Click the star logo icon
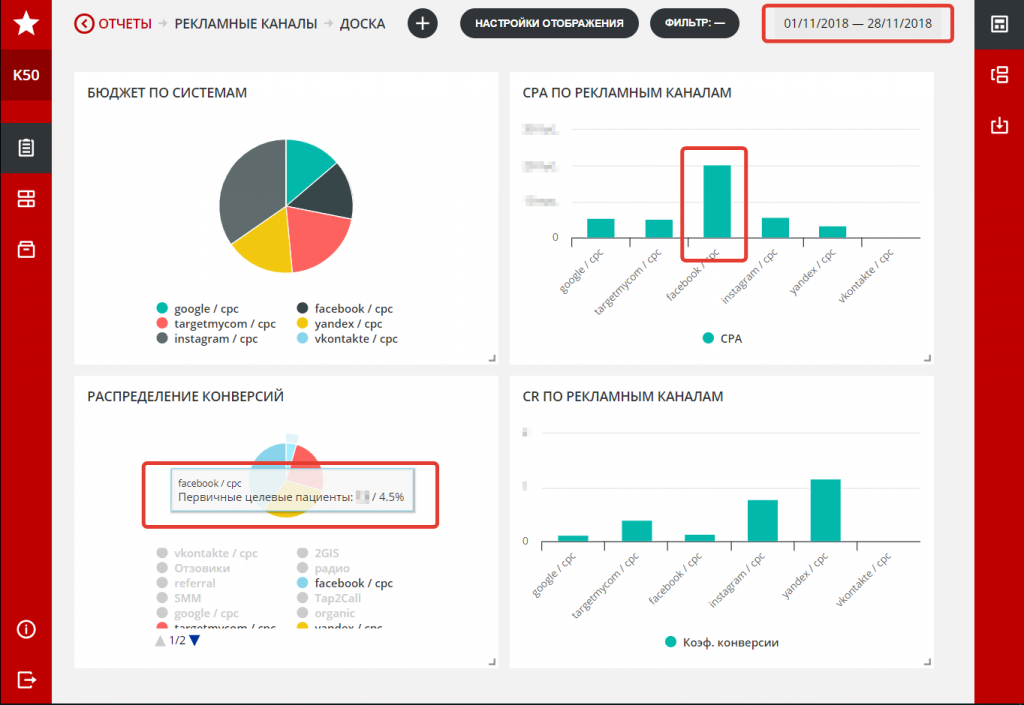Viewport: 1024px width, 705px height. pos(26,24)
